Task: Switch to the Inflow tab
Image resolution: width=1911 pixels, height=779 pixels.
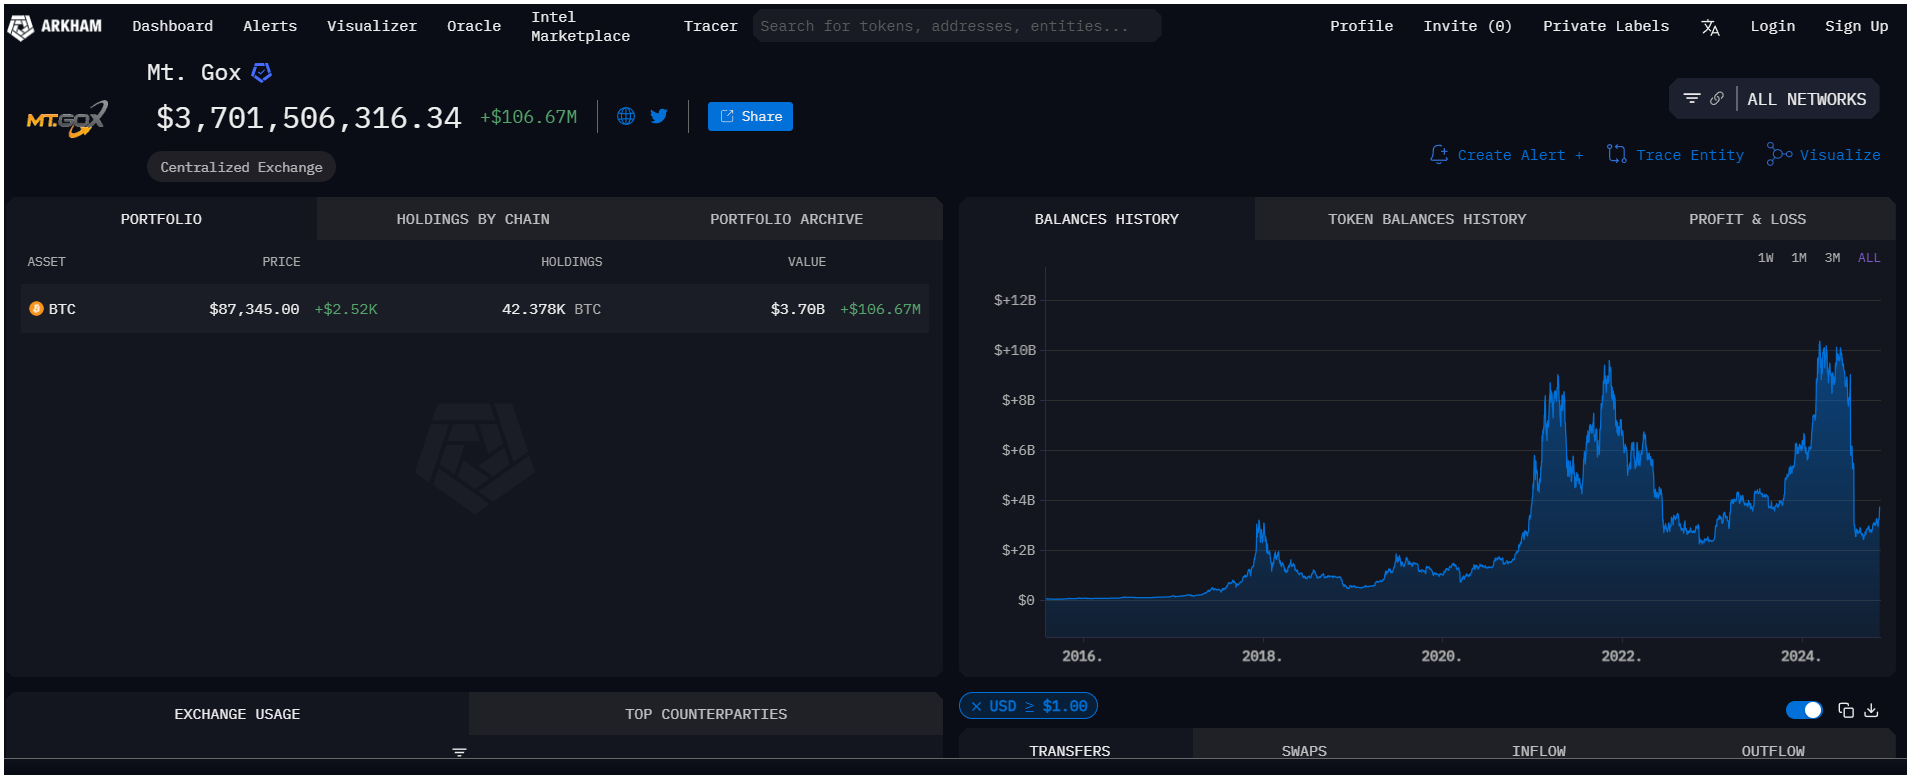Action: (1539, 750)
